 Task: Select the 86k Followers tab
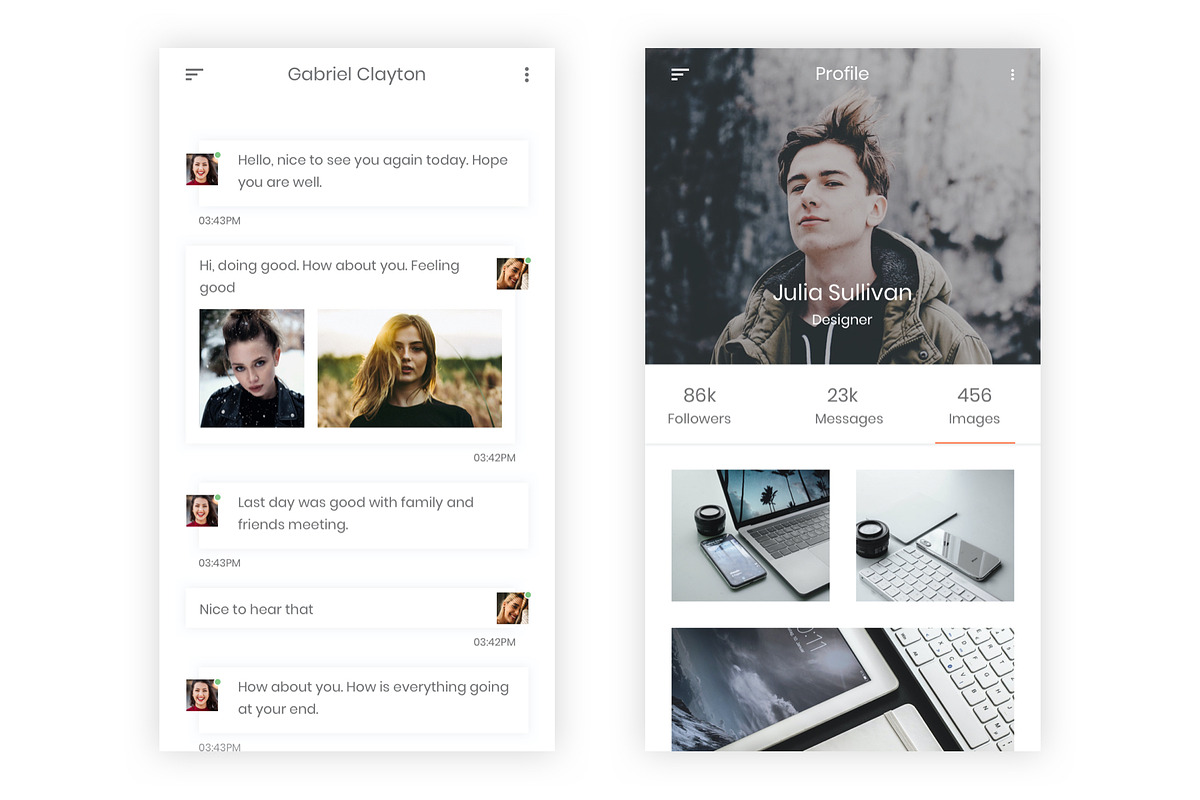(699, 405)
